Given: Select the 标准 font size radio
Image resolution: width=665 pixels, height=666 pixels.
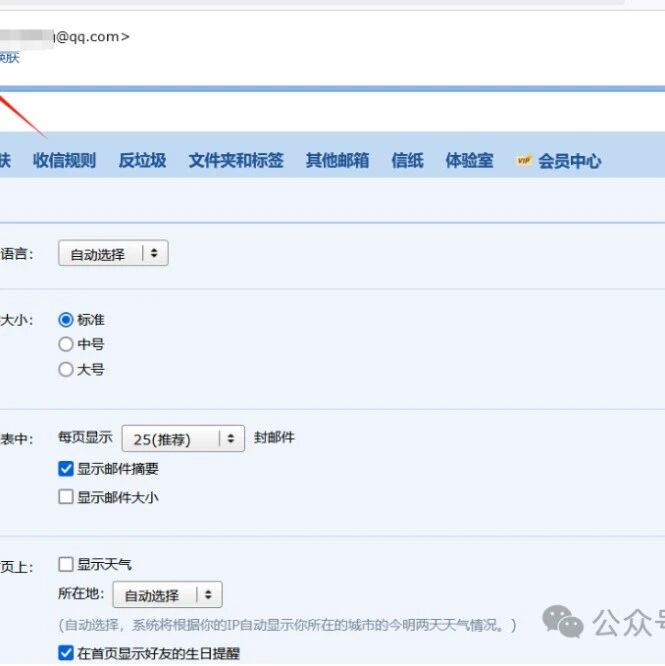Looking at the screenshot, I should [66, 320].
